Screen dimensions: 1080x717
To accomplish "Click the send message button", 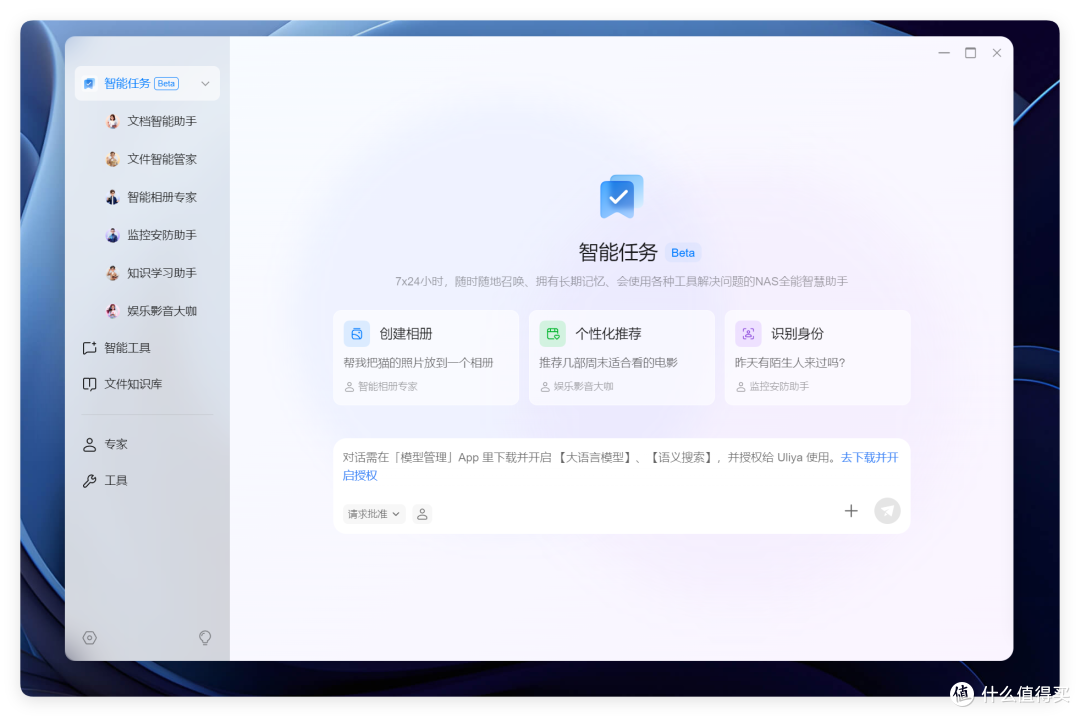I will (x=887, y=511).
